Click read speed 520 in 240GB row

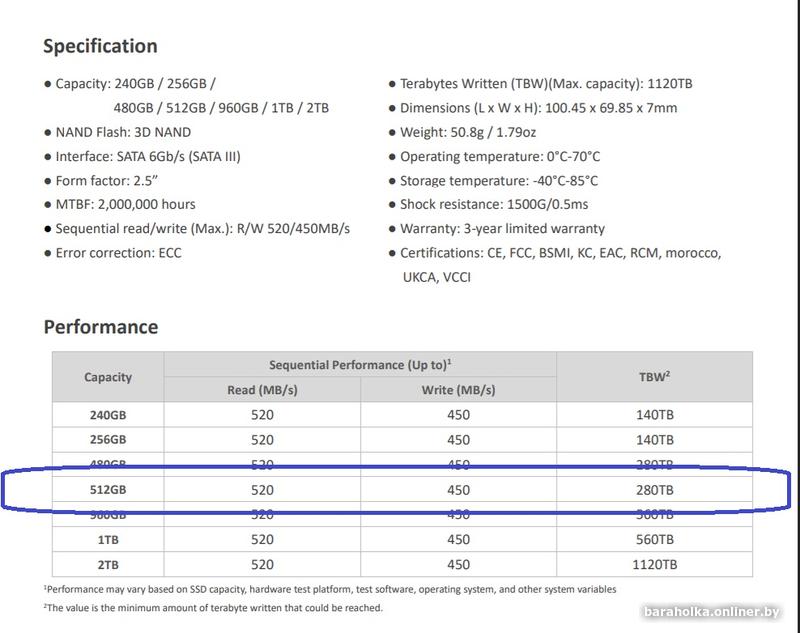262,415
